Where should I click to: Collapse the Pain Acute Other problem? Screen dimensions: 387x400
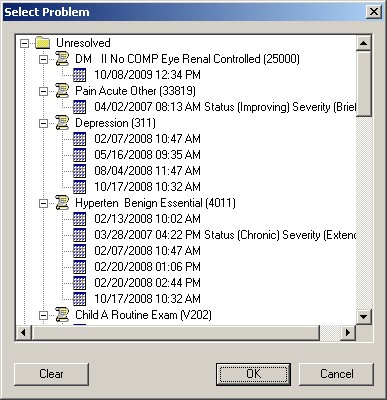pyautogui.click(x=43, y=91)
